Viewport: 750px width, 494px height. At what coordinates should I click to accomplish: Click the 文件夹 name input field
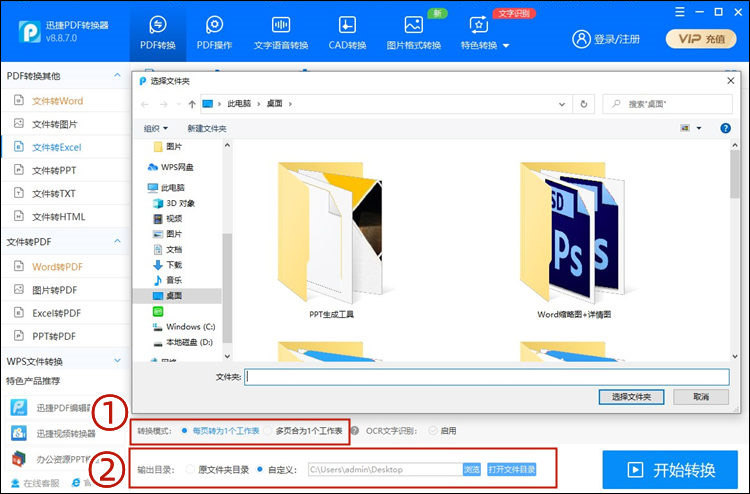(487, 377)
